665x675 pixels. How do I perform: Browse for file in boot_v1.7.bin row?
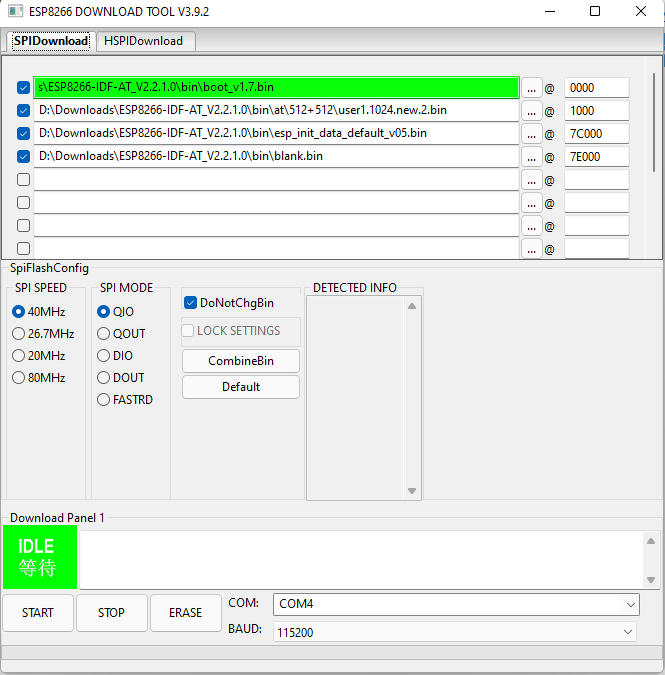click(532, 88)
